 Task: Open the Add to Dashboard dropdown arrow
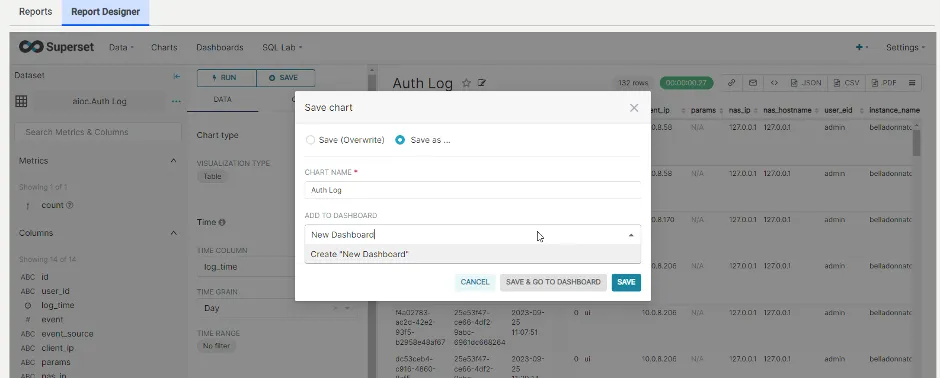(x=631, y=235)
